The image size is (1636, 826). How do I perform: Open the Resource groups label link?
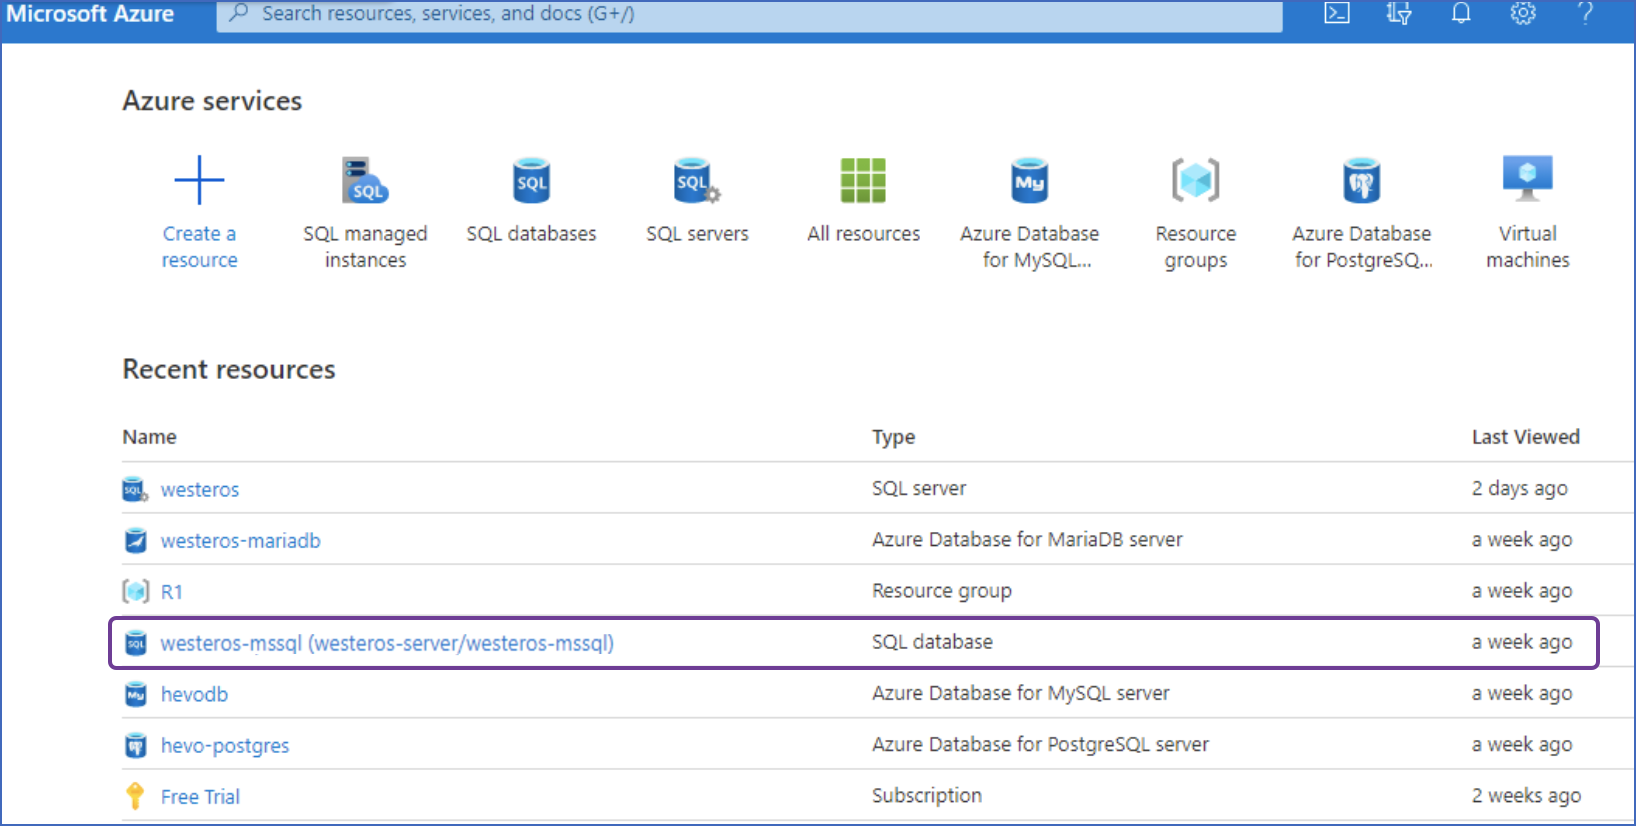[1196, 246]
